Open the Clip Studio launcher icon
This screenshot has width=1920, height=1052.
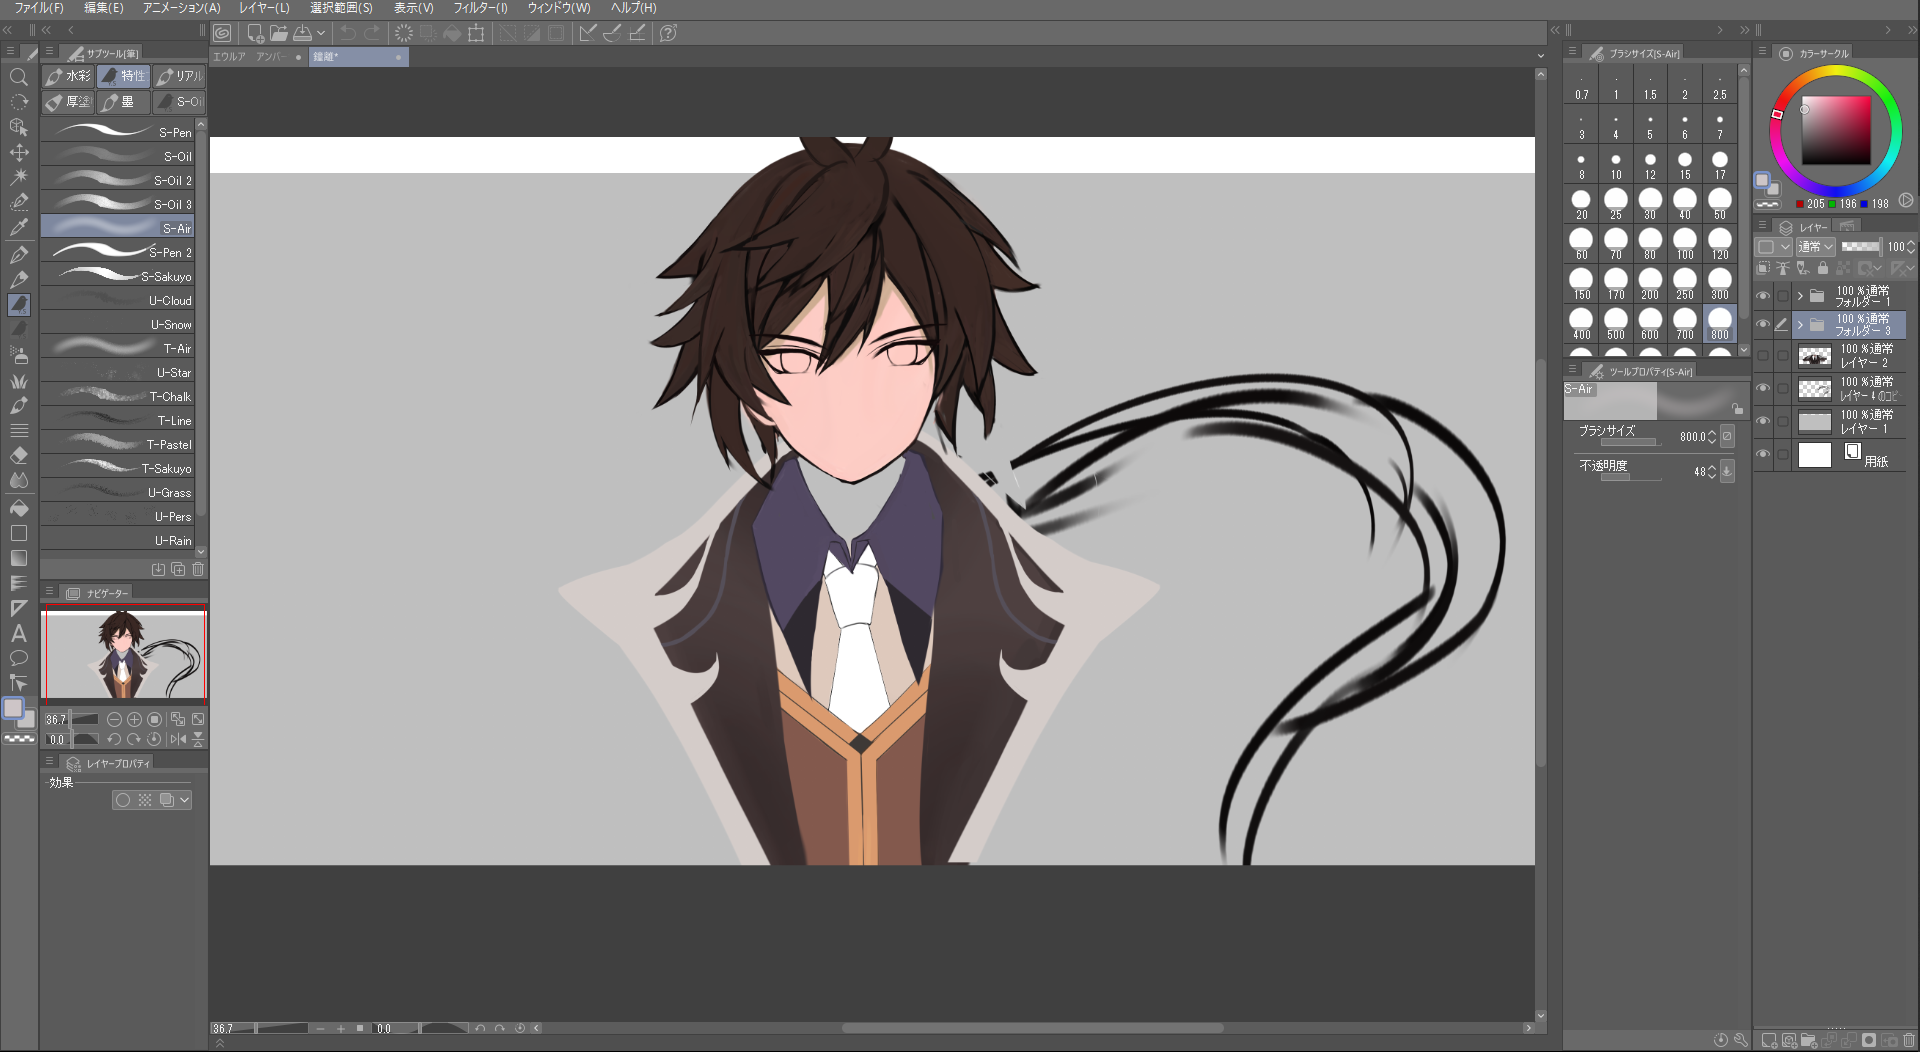[x=222, y=33]
